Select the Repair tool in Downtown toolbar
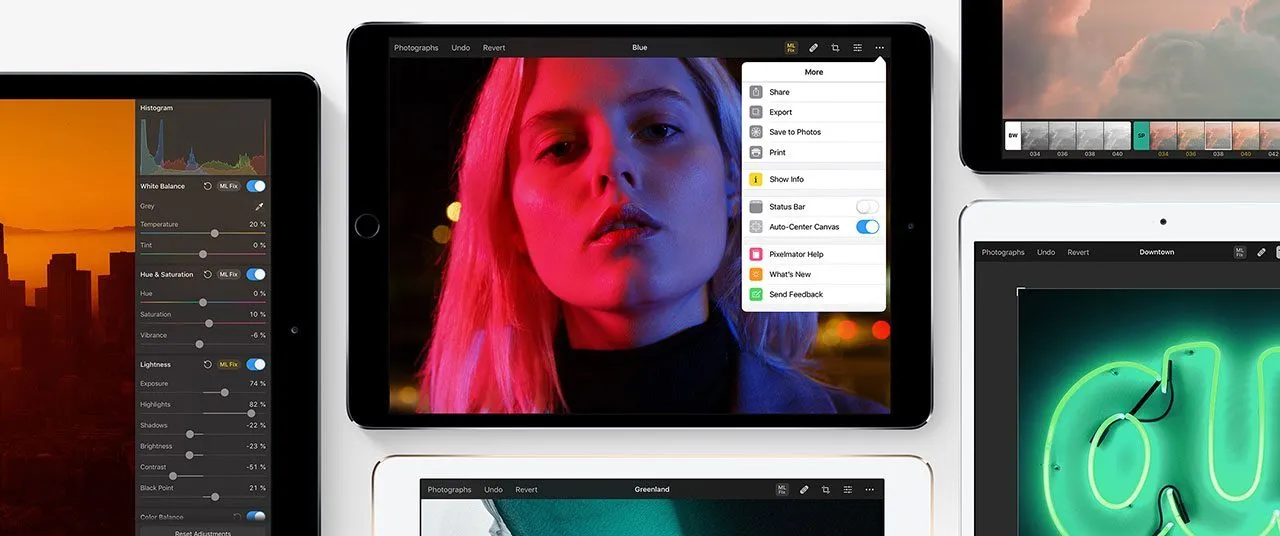This screenshot has height=536, width=1280. (x=1262, y=252)
